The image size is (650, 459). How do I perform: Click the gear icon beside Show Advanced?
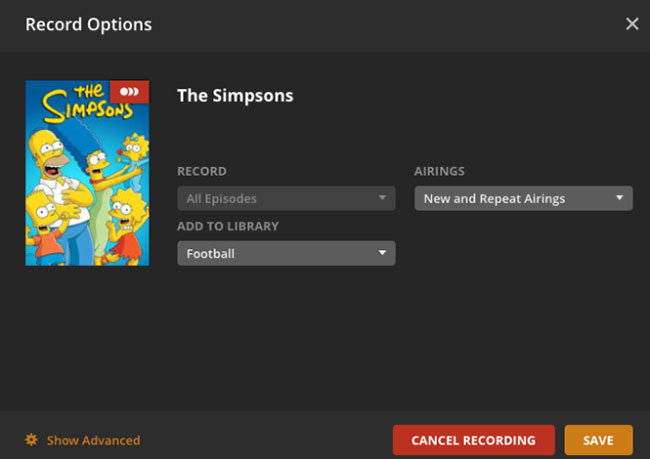tap(31, 440)
